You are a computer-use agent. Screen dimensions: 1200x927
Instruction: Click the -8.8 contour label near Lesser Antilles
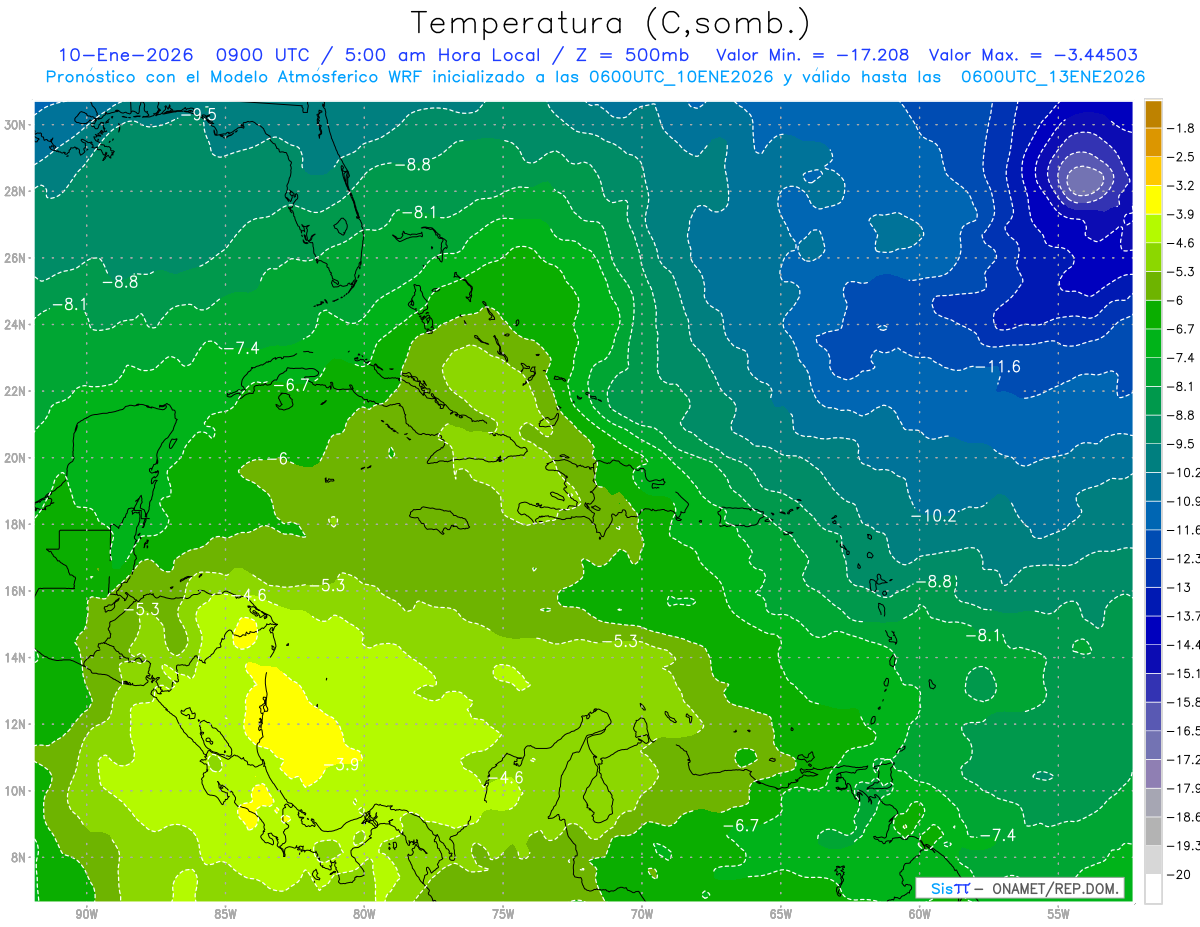point(935,581)
